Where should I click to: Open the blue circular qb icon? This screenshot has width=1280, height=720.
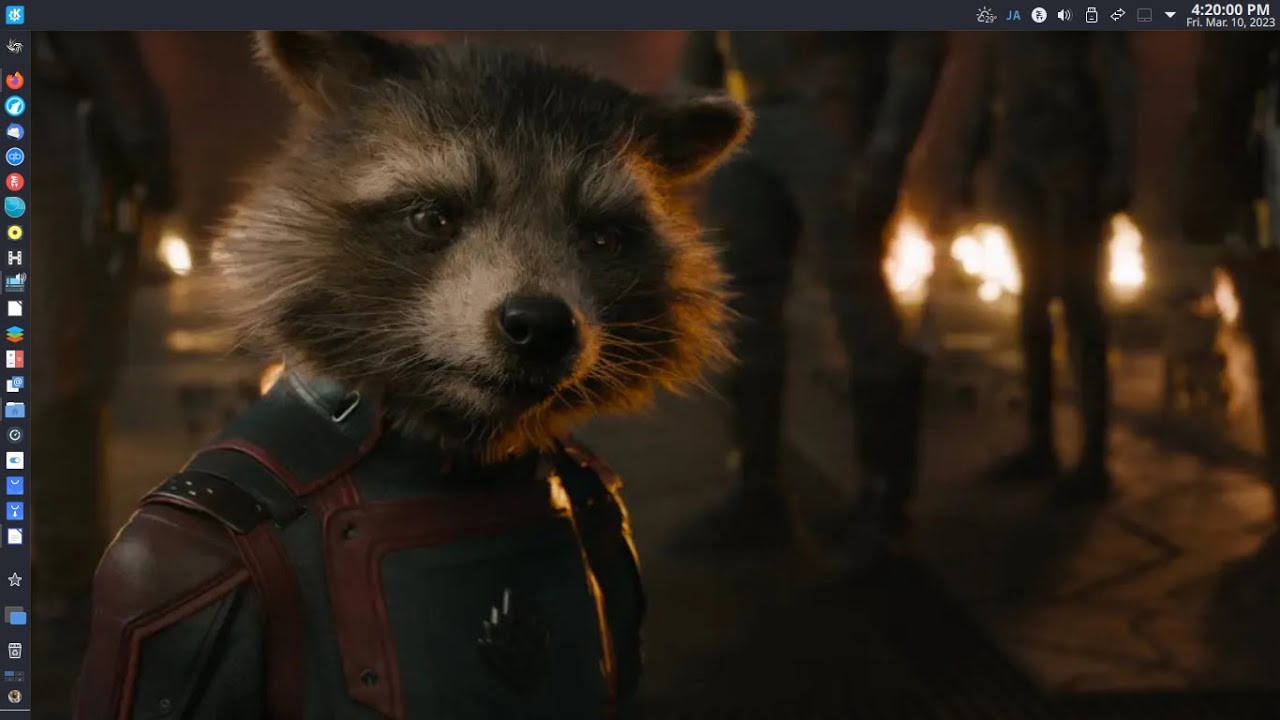point(15,157)
